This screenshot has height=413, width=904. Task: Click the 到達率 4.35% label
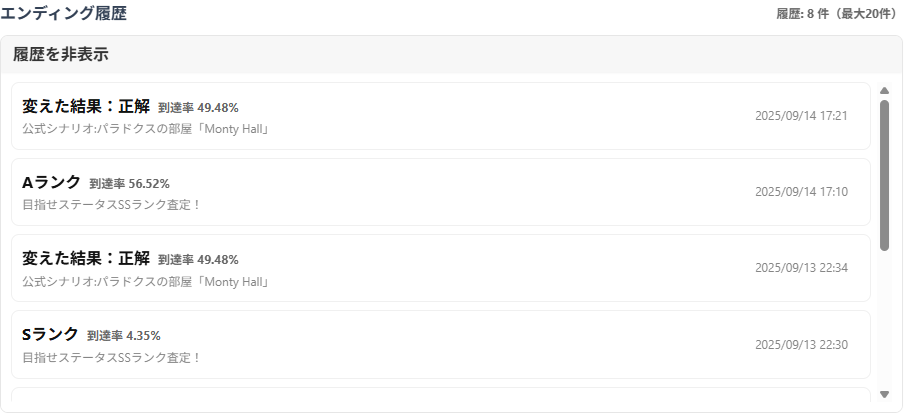click(x=124, y=336)
